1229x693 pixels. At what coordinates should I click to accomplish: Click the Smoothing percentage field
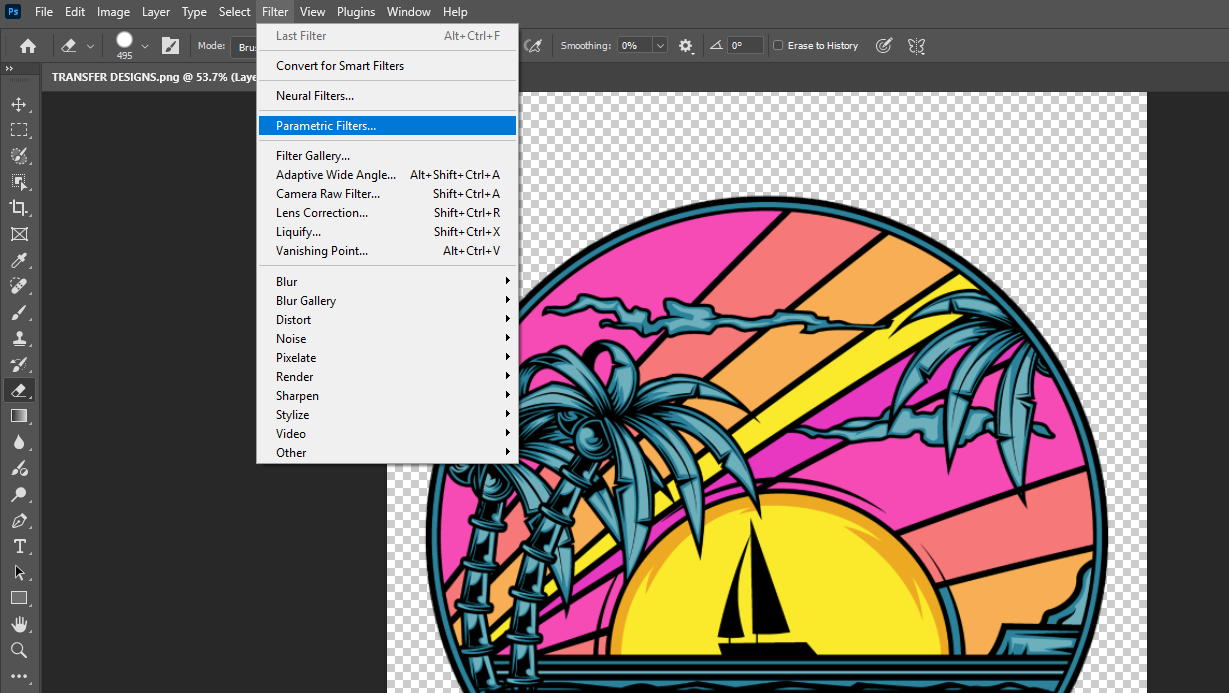click(x=635, y=45)
